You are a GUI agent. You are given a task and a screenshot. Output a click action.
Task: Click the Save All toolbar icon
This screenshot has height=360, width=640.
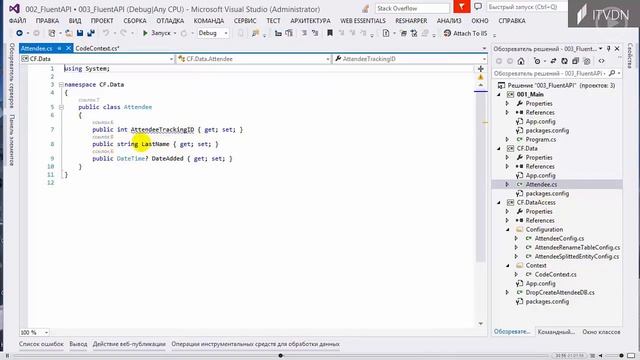coord(91,33)
